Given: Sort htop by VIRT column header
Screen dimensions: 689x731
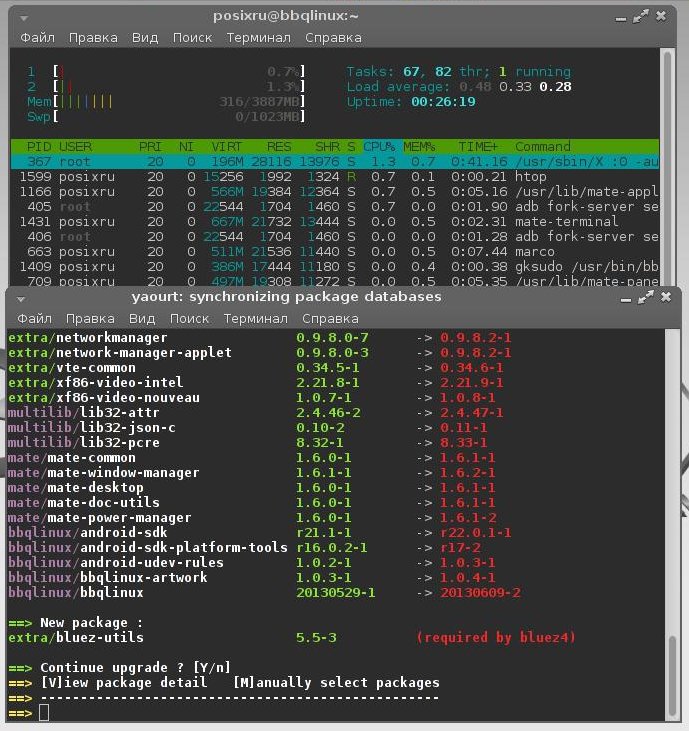Looking at the screenshot, I should (227, 147).
